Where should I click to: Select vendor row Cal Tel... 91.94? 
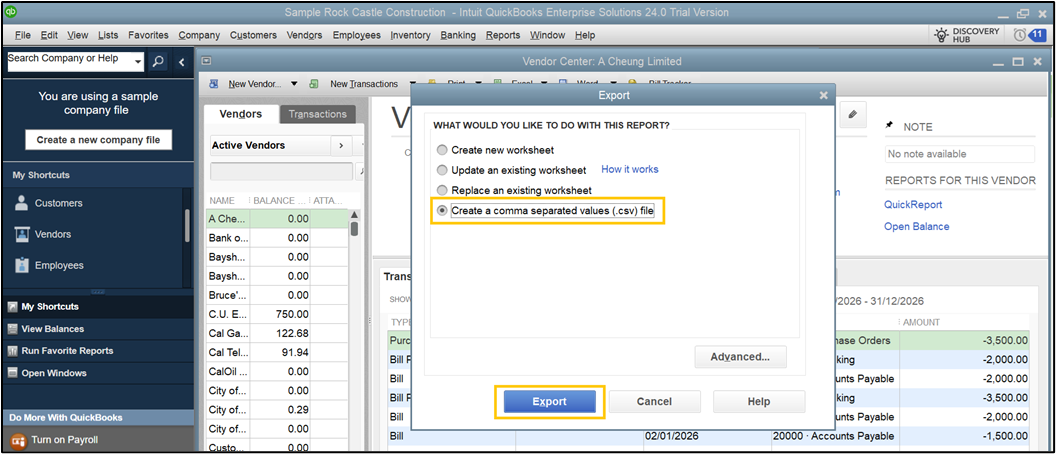click(277, 352)
